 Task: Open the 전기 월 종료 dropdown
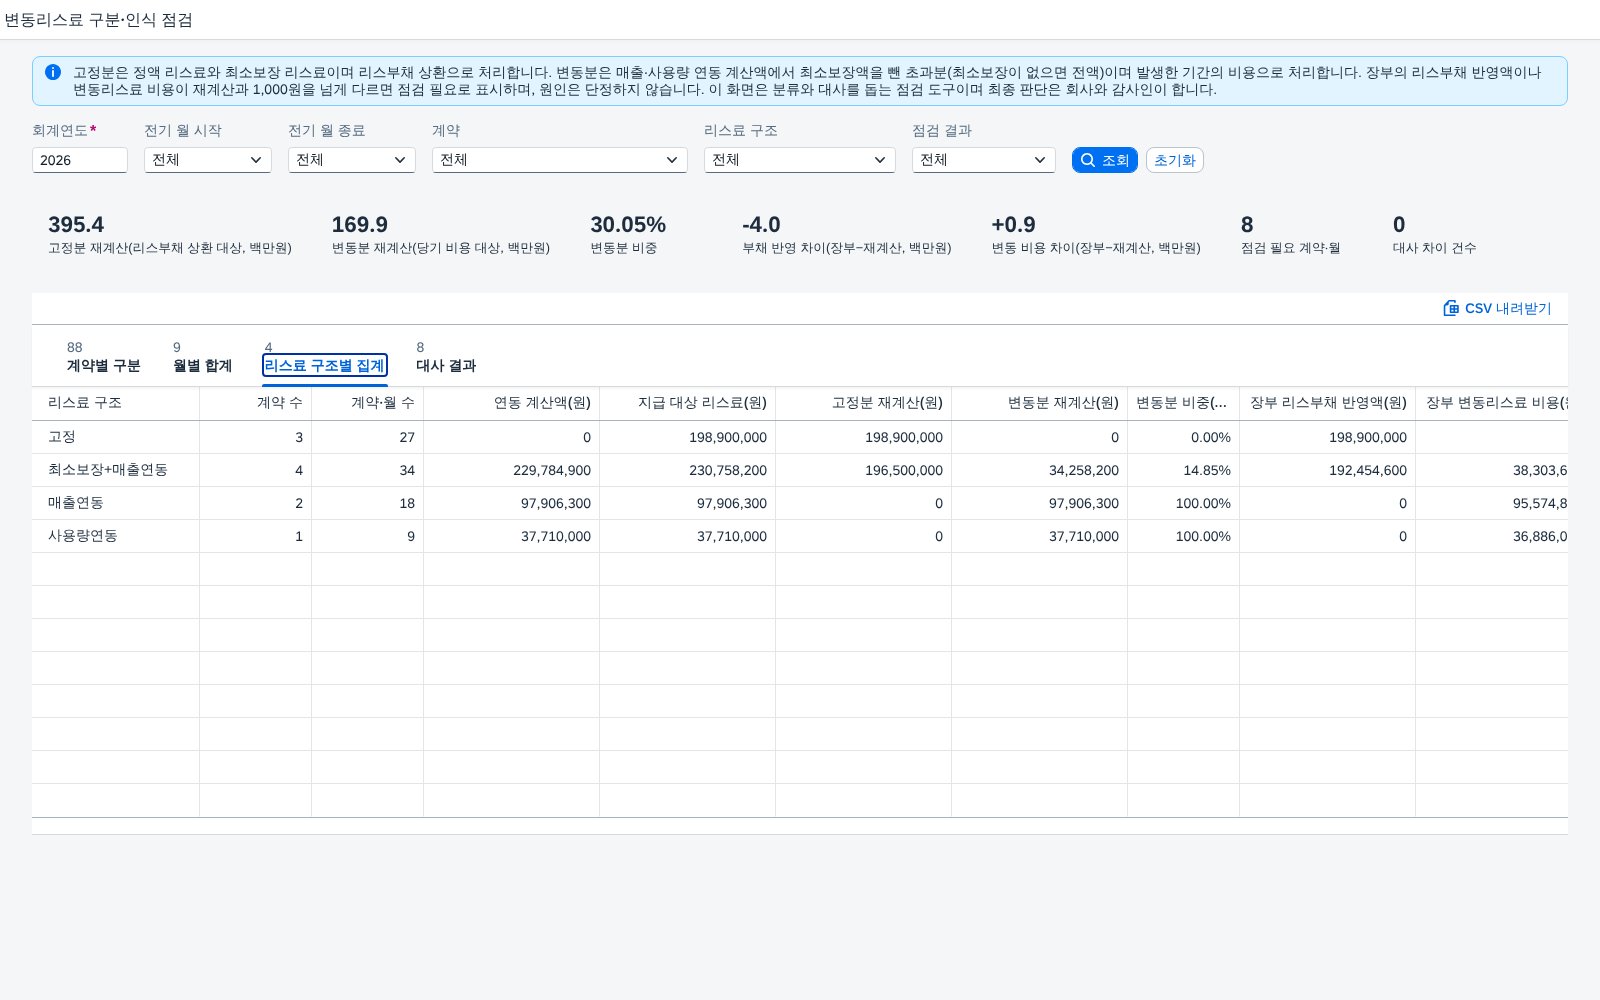click(352, 160)
